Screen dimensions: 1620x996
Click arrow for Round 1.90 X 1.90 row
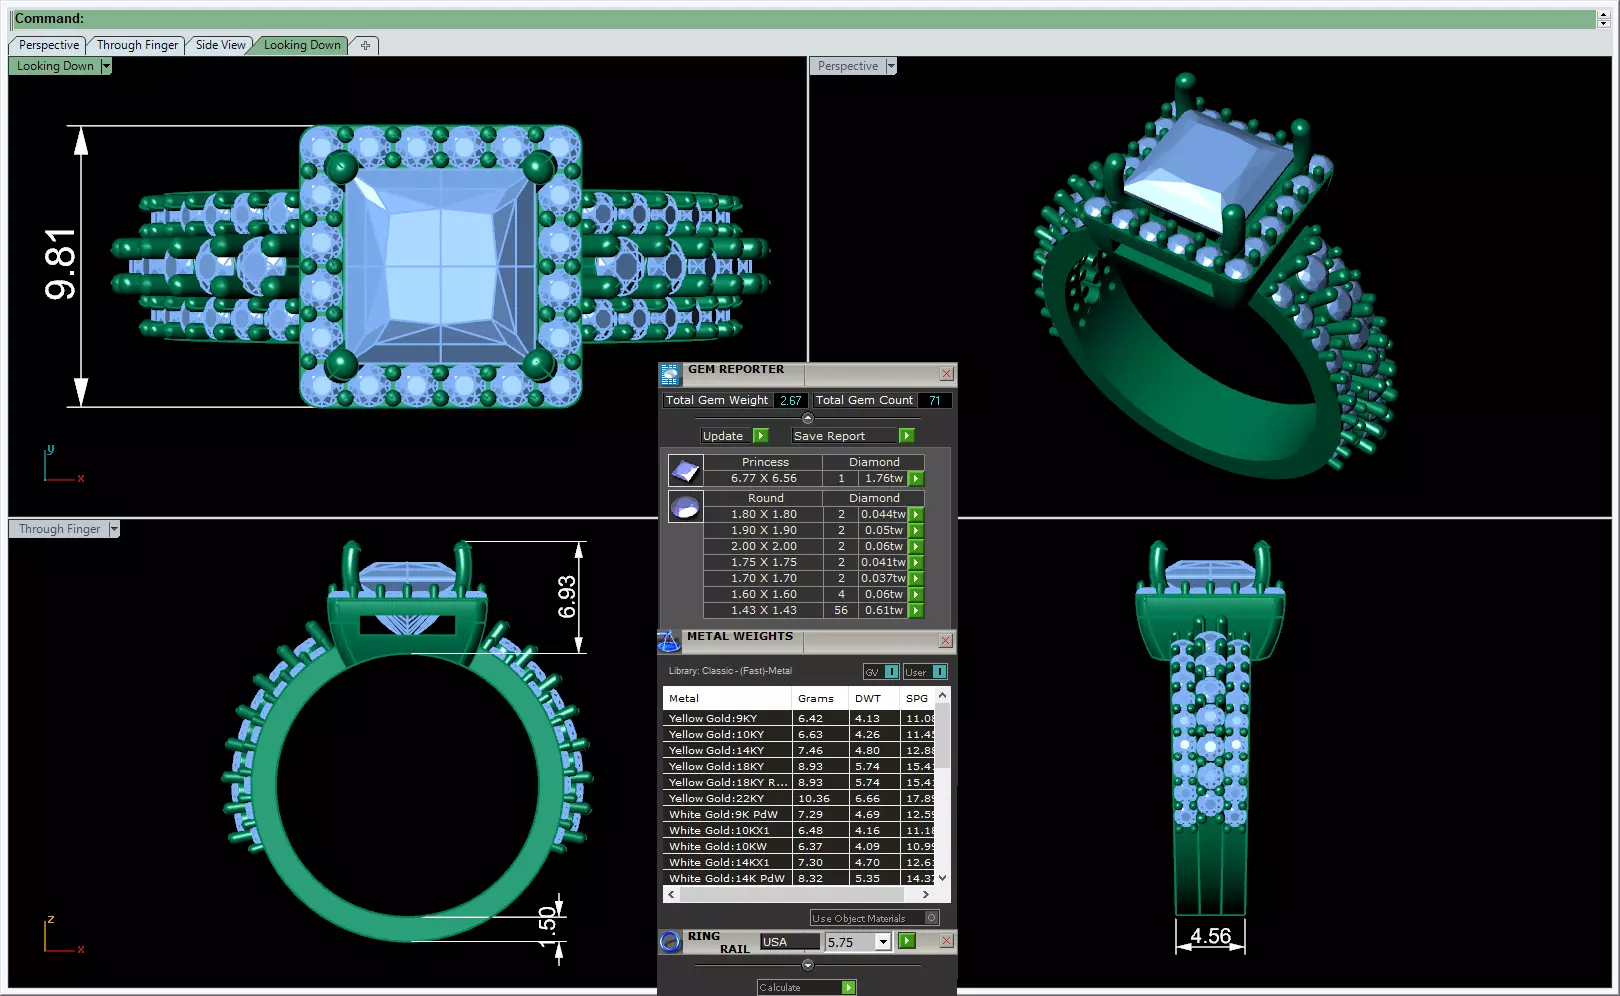(916, 531)
